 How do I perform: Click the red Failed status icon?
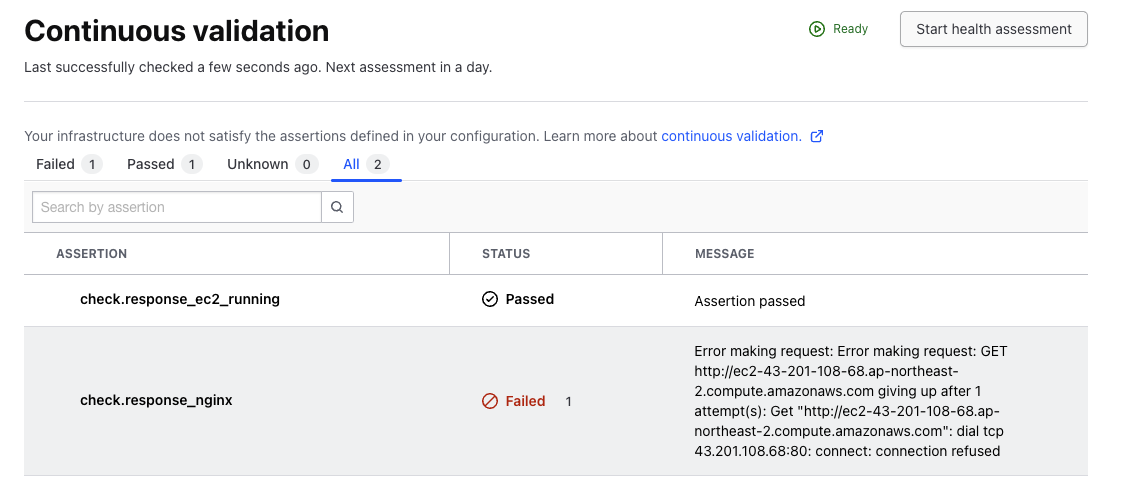(x=490, y=401)
